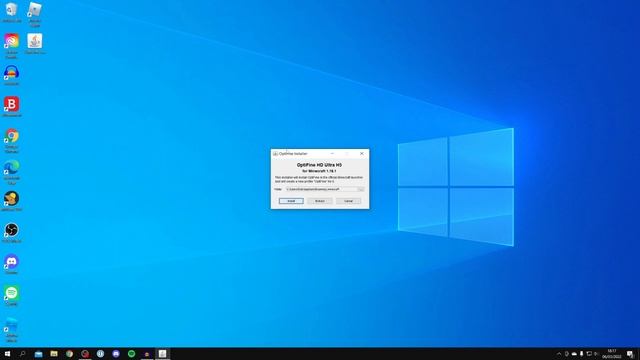Click the Install button in OptiFine Installer
This screenshot has width=640, height=360.
pos(291,201)
